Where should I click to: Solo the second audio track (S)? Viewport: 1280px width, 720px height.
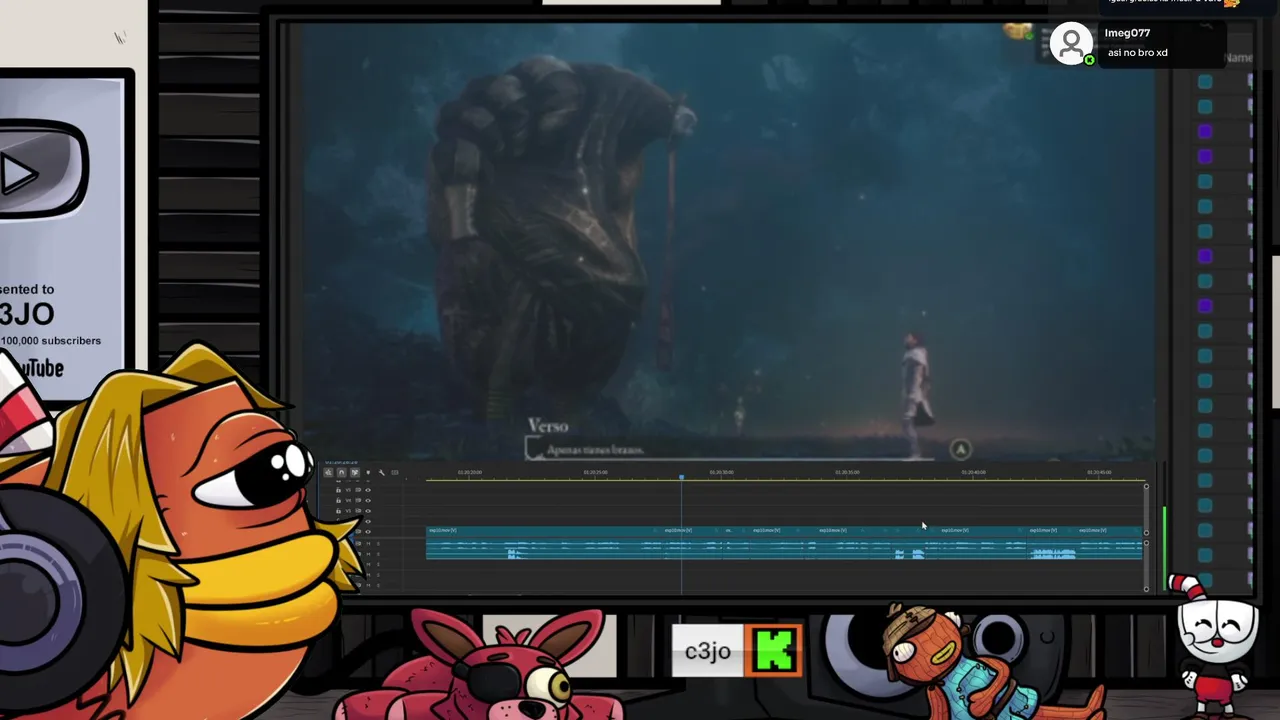click(378, 554)
